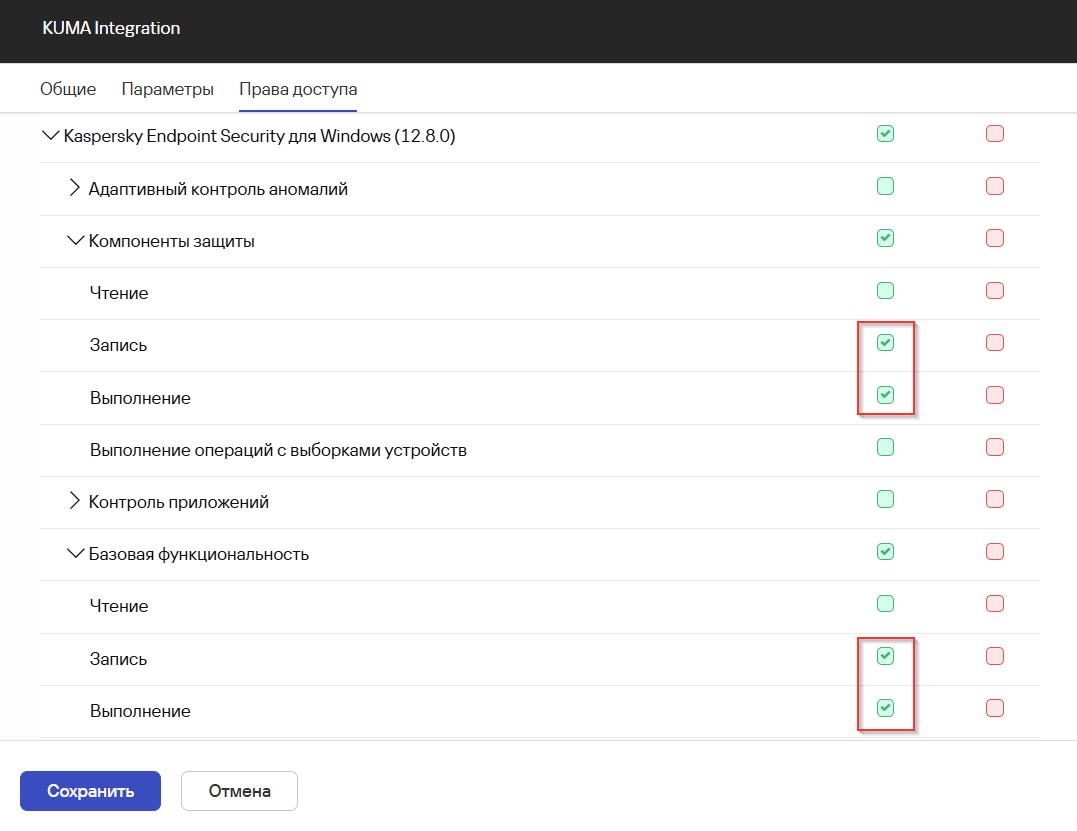Check red Запись checkbox under Базовая функциональность

click(995, 656)
